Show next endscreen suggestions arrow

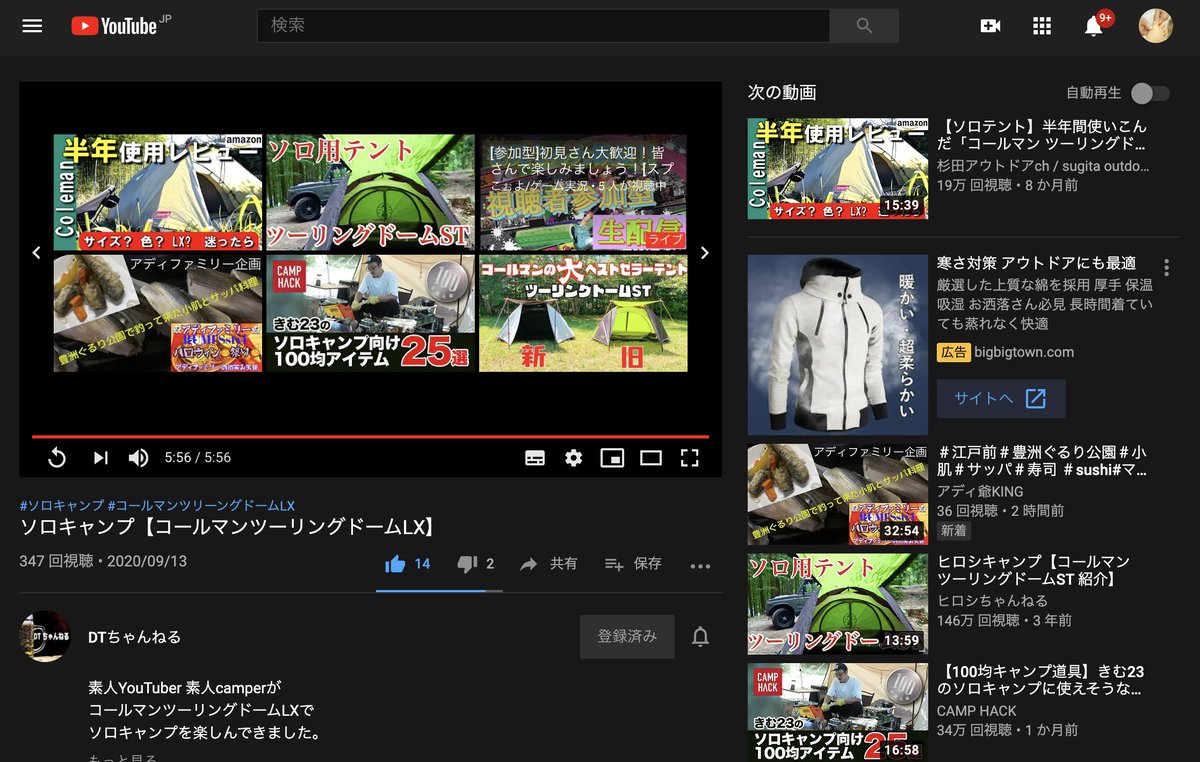(704, 252)
